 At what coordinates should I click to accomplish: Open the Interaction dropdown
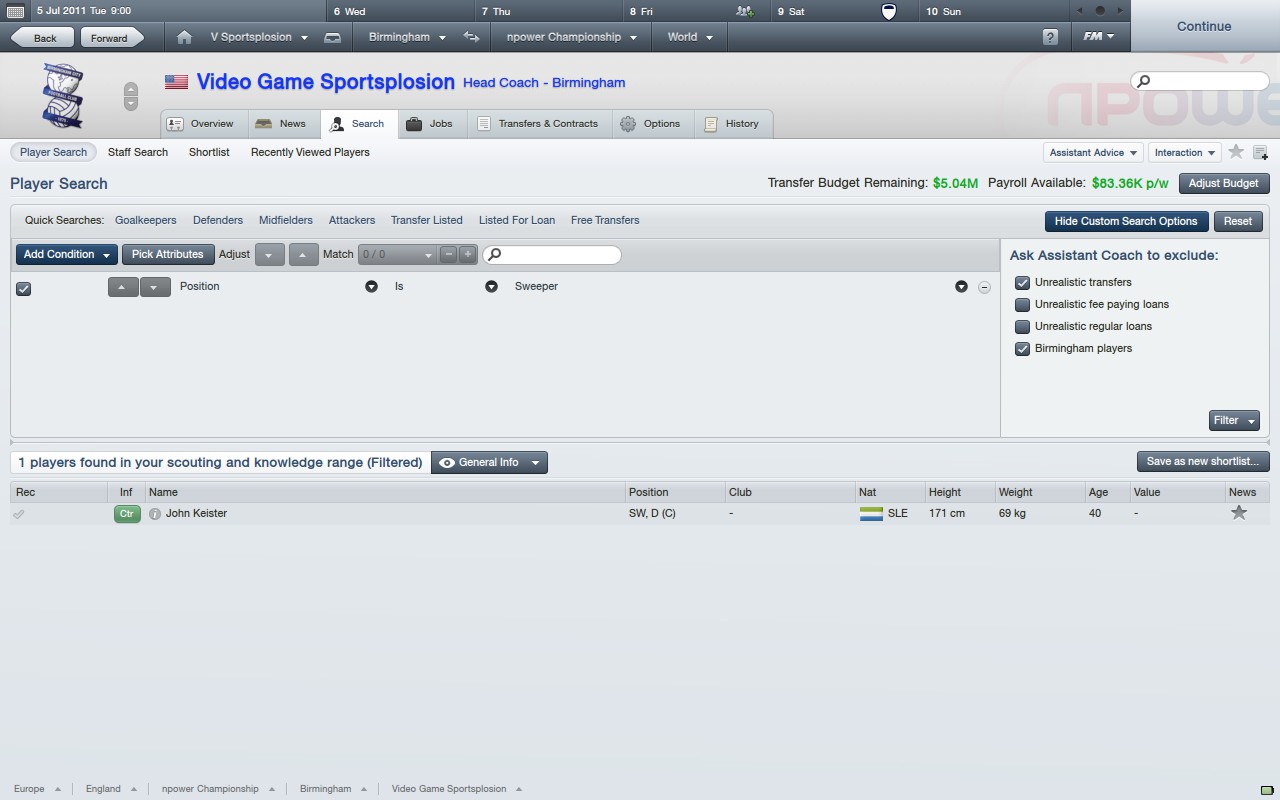[x=1185, y=153]
